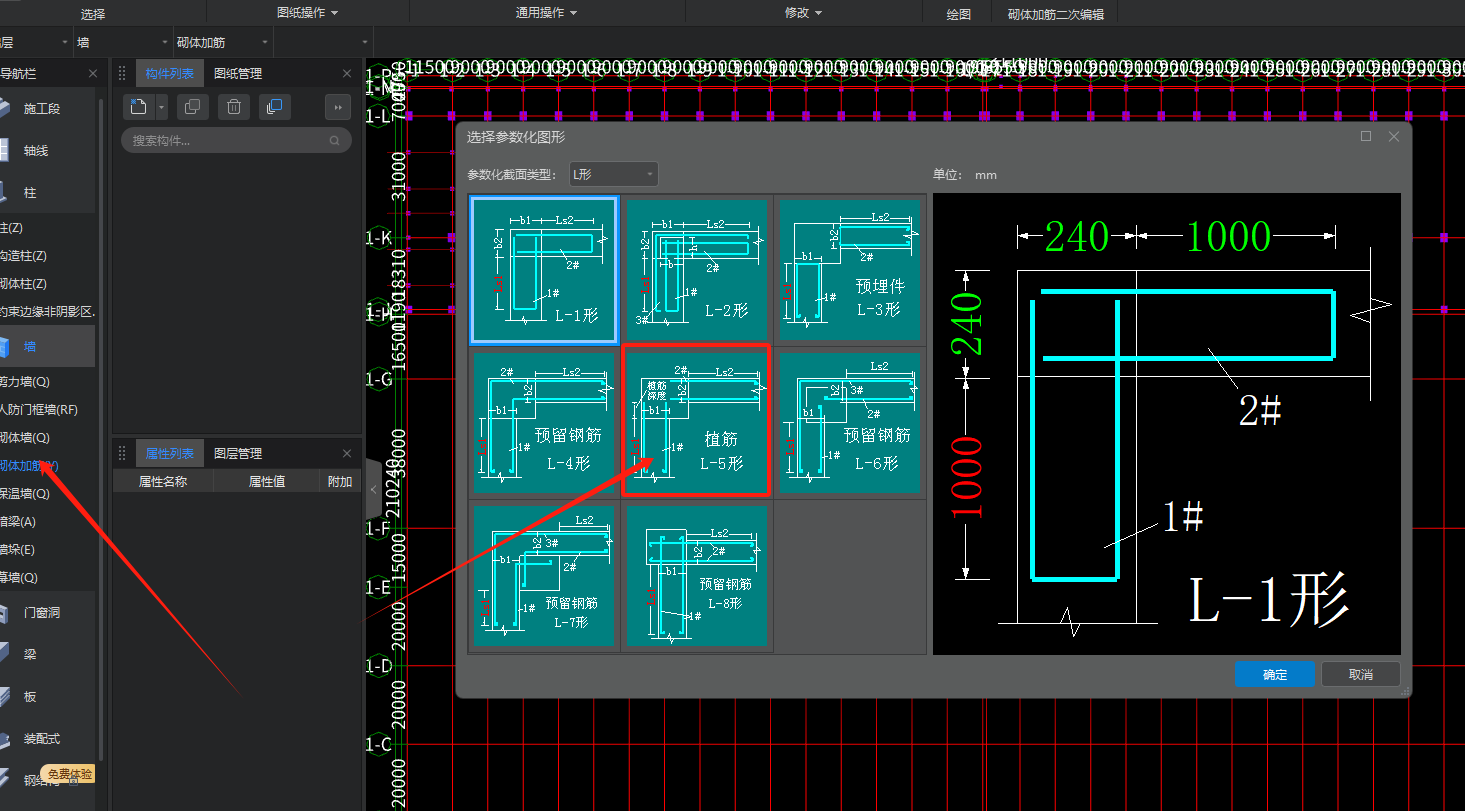Open the floor (层) dropdown
This screenshot has height=811, width=1465.
tap(36, 42)
